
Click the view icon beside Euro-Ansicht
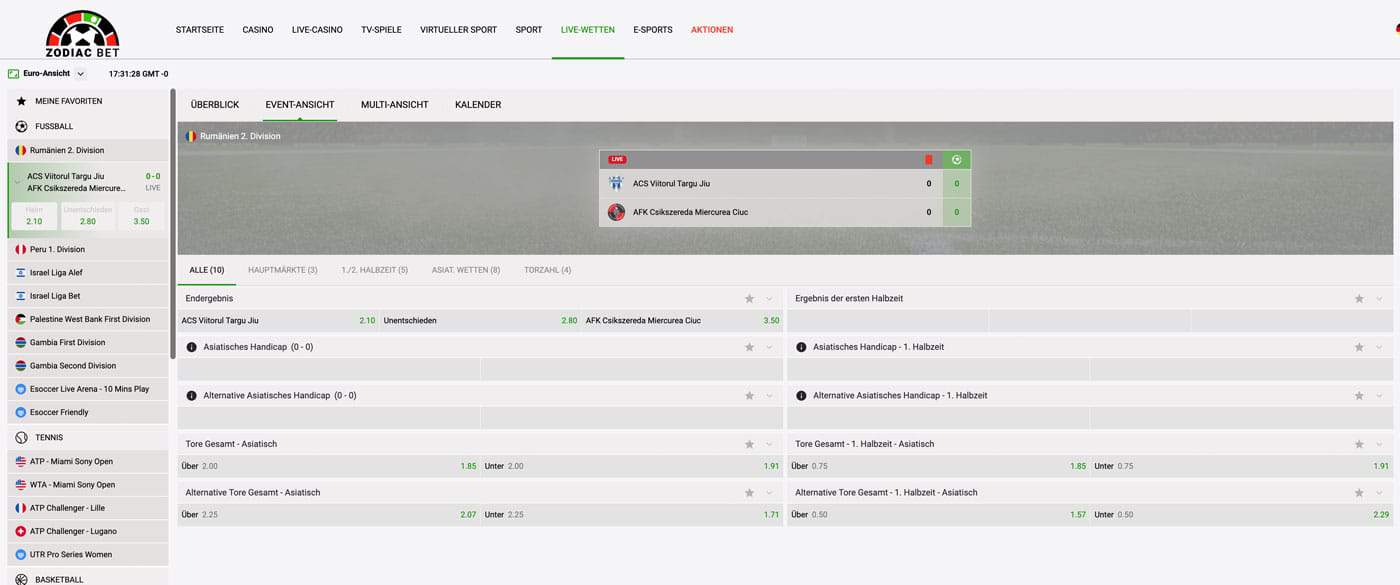13,73
